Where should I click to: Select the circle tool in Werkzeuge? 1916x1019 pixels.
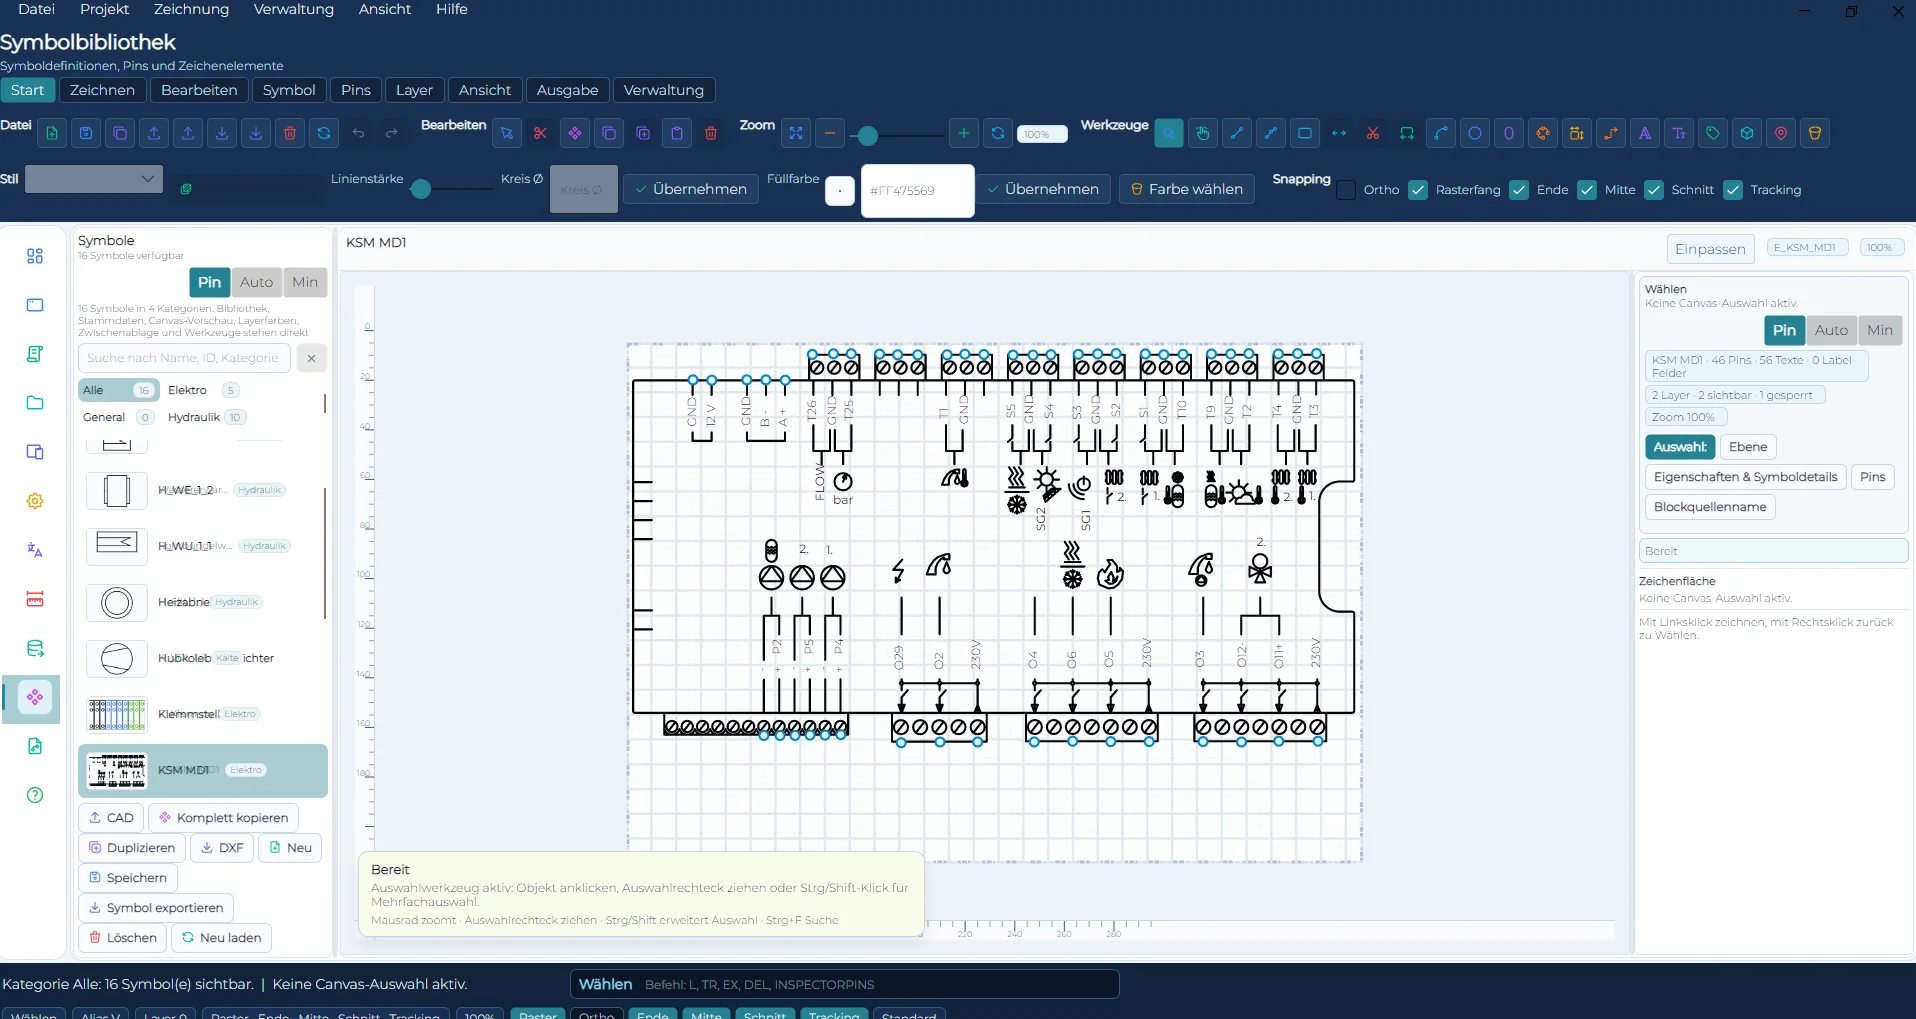tap(1475, 133)
